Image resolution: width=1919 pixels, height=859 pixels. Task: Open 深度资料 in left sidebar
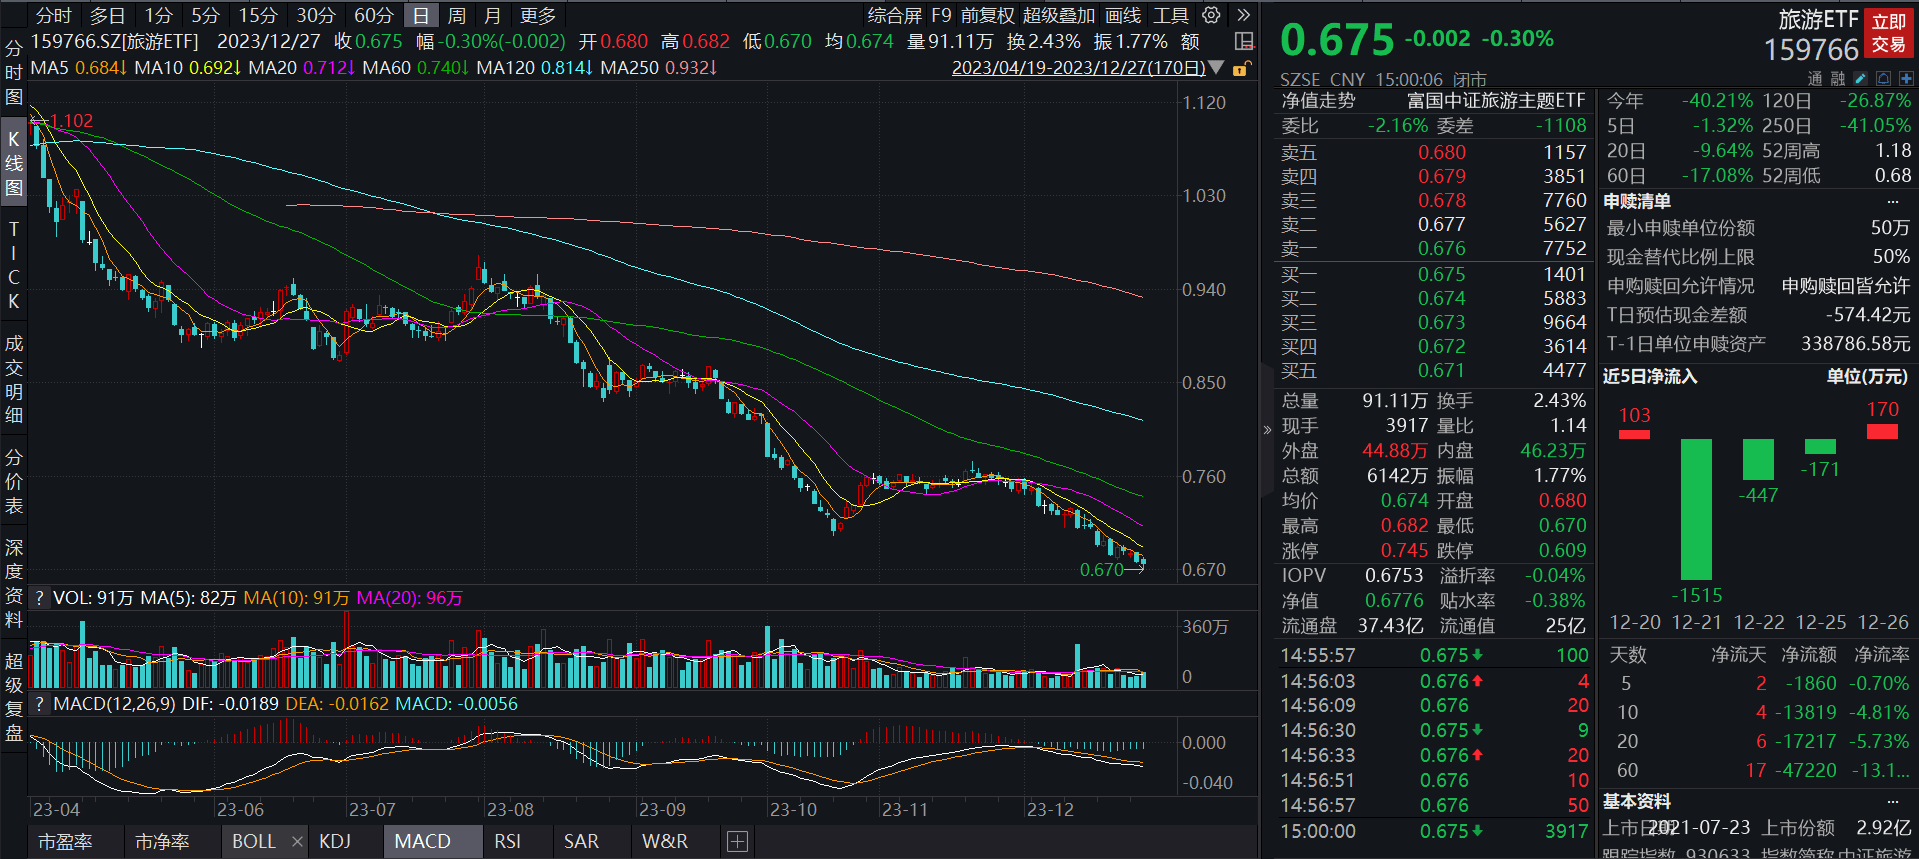click(x=14, y=584)
